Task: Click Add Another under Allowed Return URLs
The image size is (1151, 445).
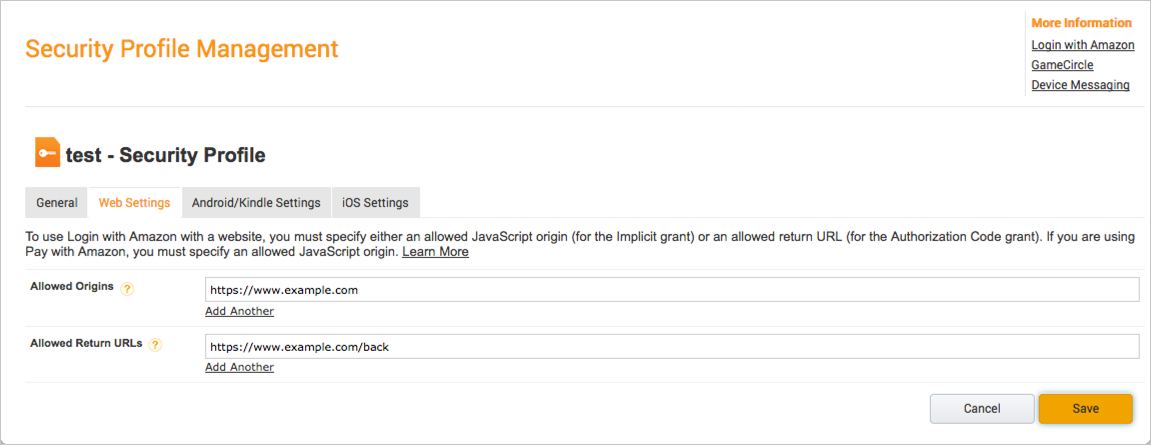Action: click(x=239, y=367)
